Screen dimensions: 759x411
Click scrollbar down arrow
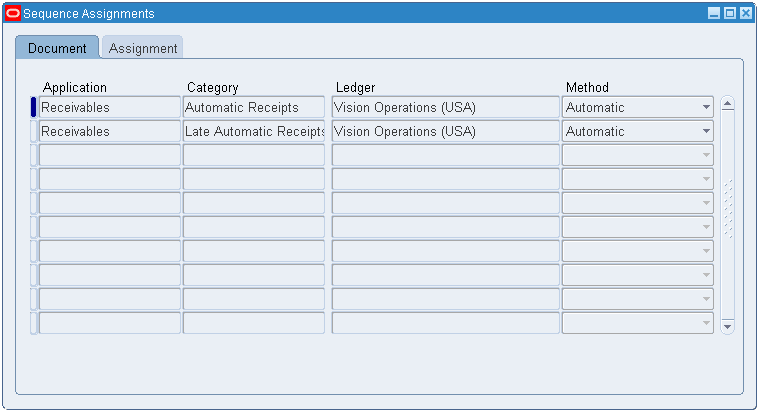pos(727,326)
